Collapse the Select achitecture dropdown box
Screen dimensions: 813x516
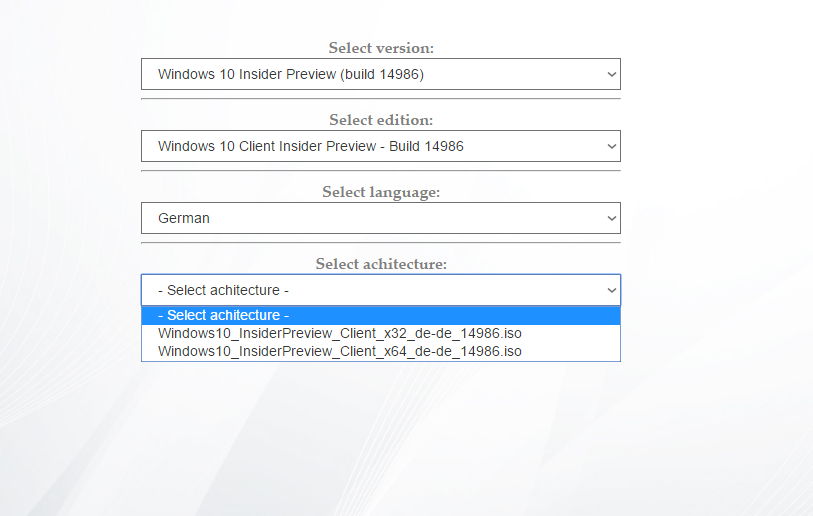pyautogui.click(x=381, y=290)
